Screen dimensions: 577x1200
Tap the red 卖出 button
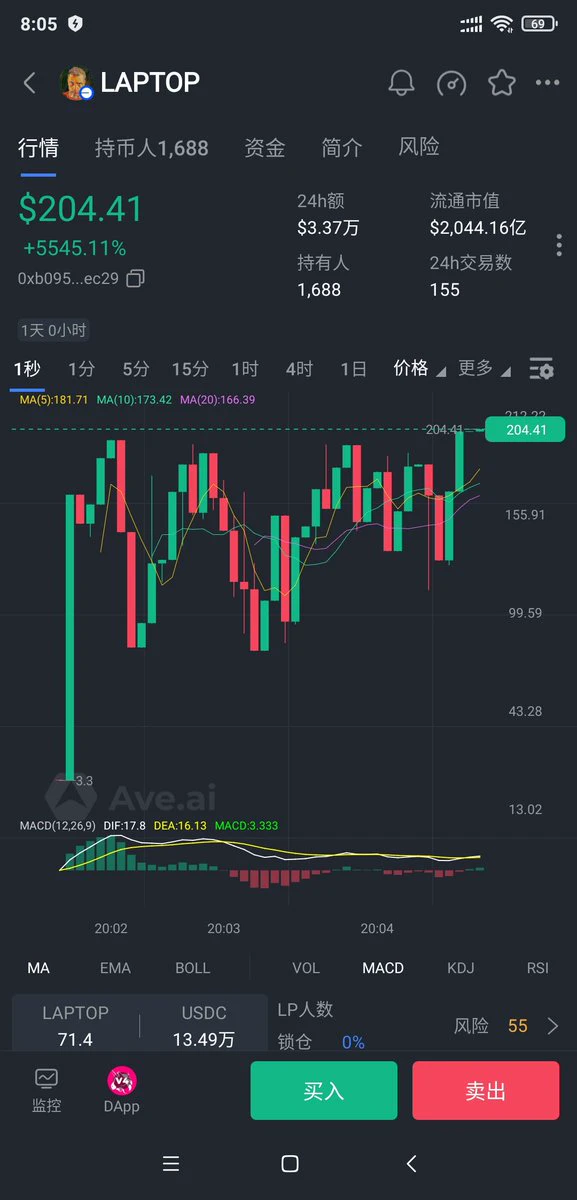(486, 1090)
